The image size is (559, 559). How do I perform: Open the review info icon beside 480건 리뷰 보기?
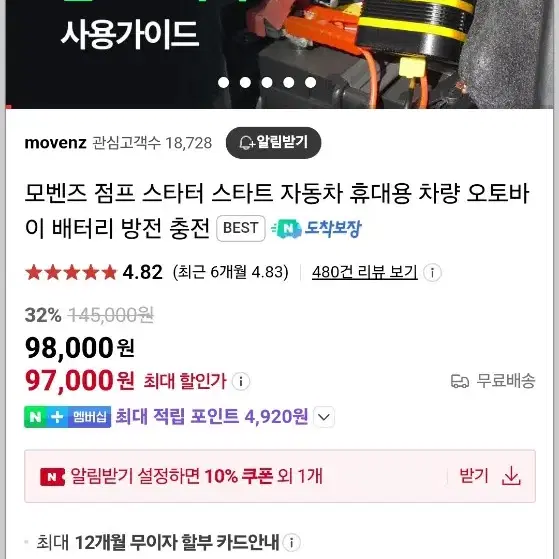pyautogui.click(x=432, y=273)
